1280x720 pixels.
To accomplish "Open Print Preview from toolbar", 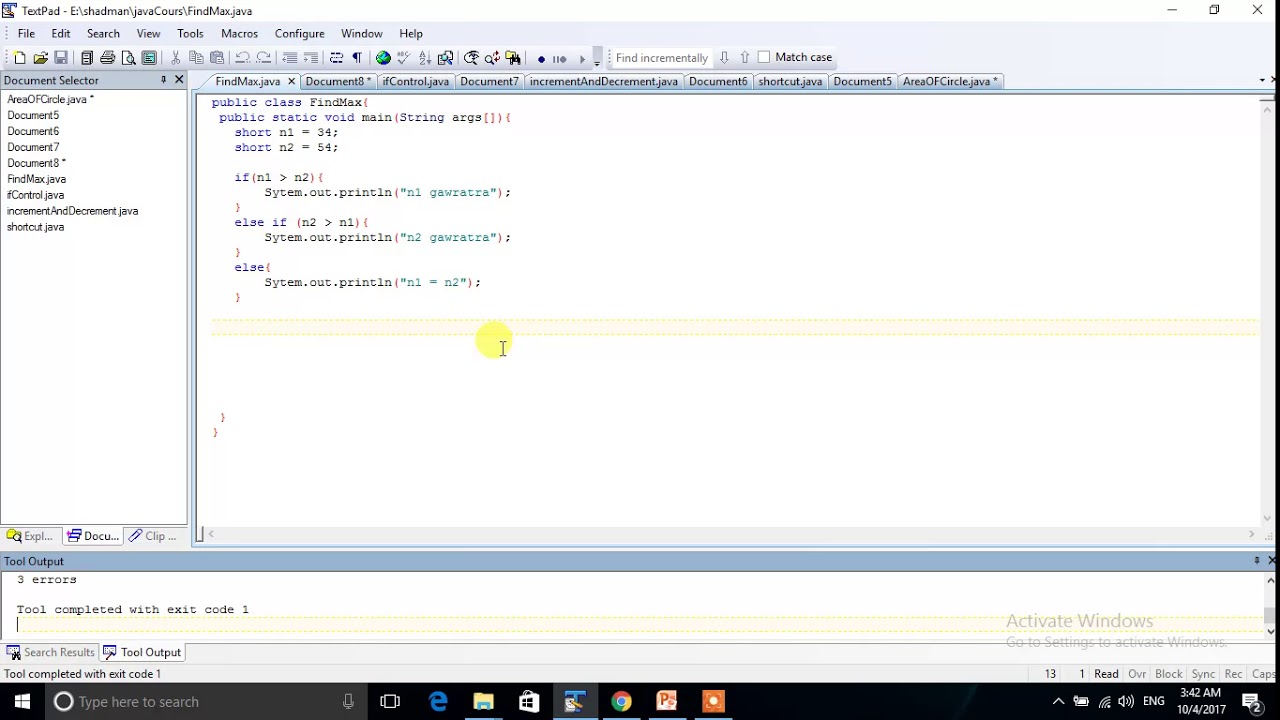I will [128, 58].
